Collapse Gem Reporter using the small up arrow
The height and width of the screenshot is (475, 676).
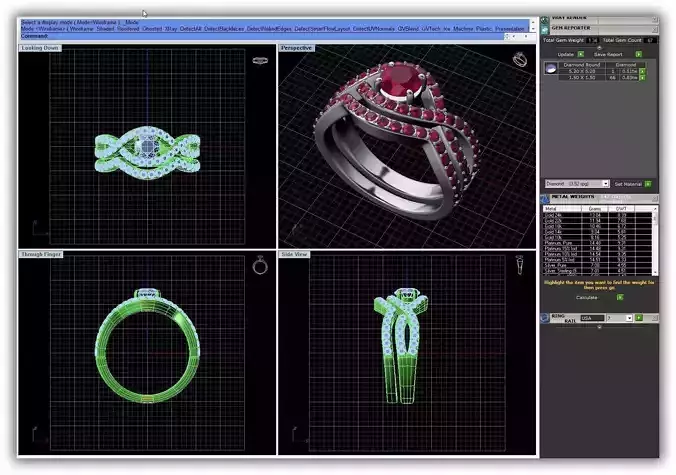click(x=599, y=47)
